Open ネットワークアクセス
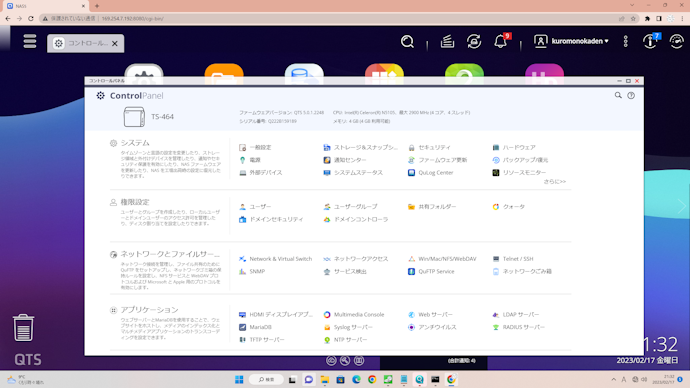The width and height of the screenshot is (690, 388). point(356,259)
